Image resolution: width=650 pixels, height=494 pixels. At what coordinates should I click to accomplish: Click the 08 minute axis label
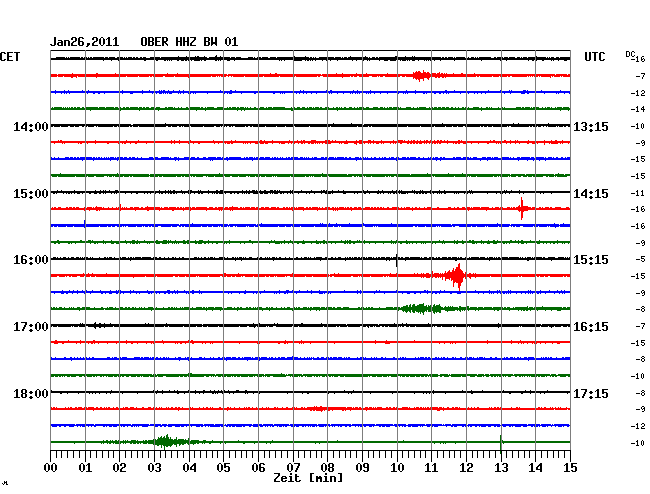tap(327, 468)
